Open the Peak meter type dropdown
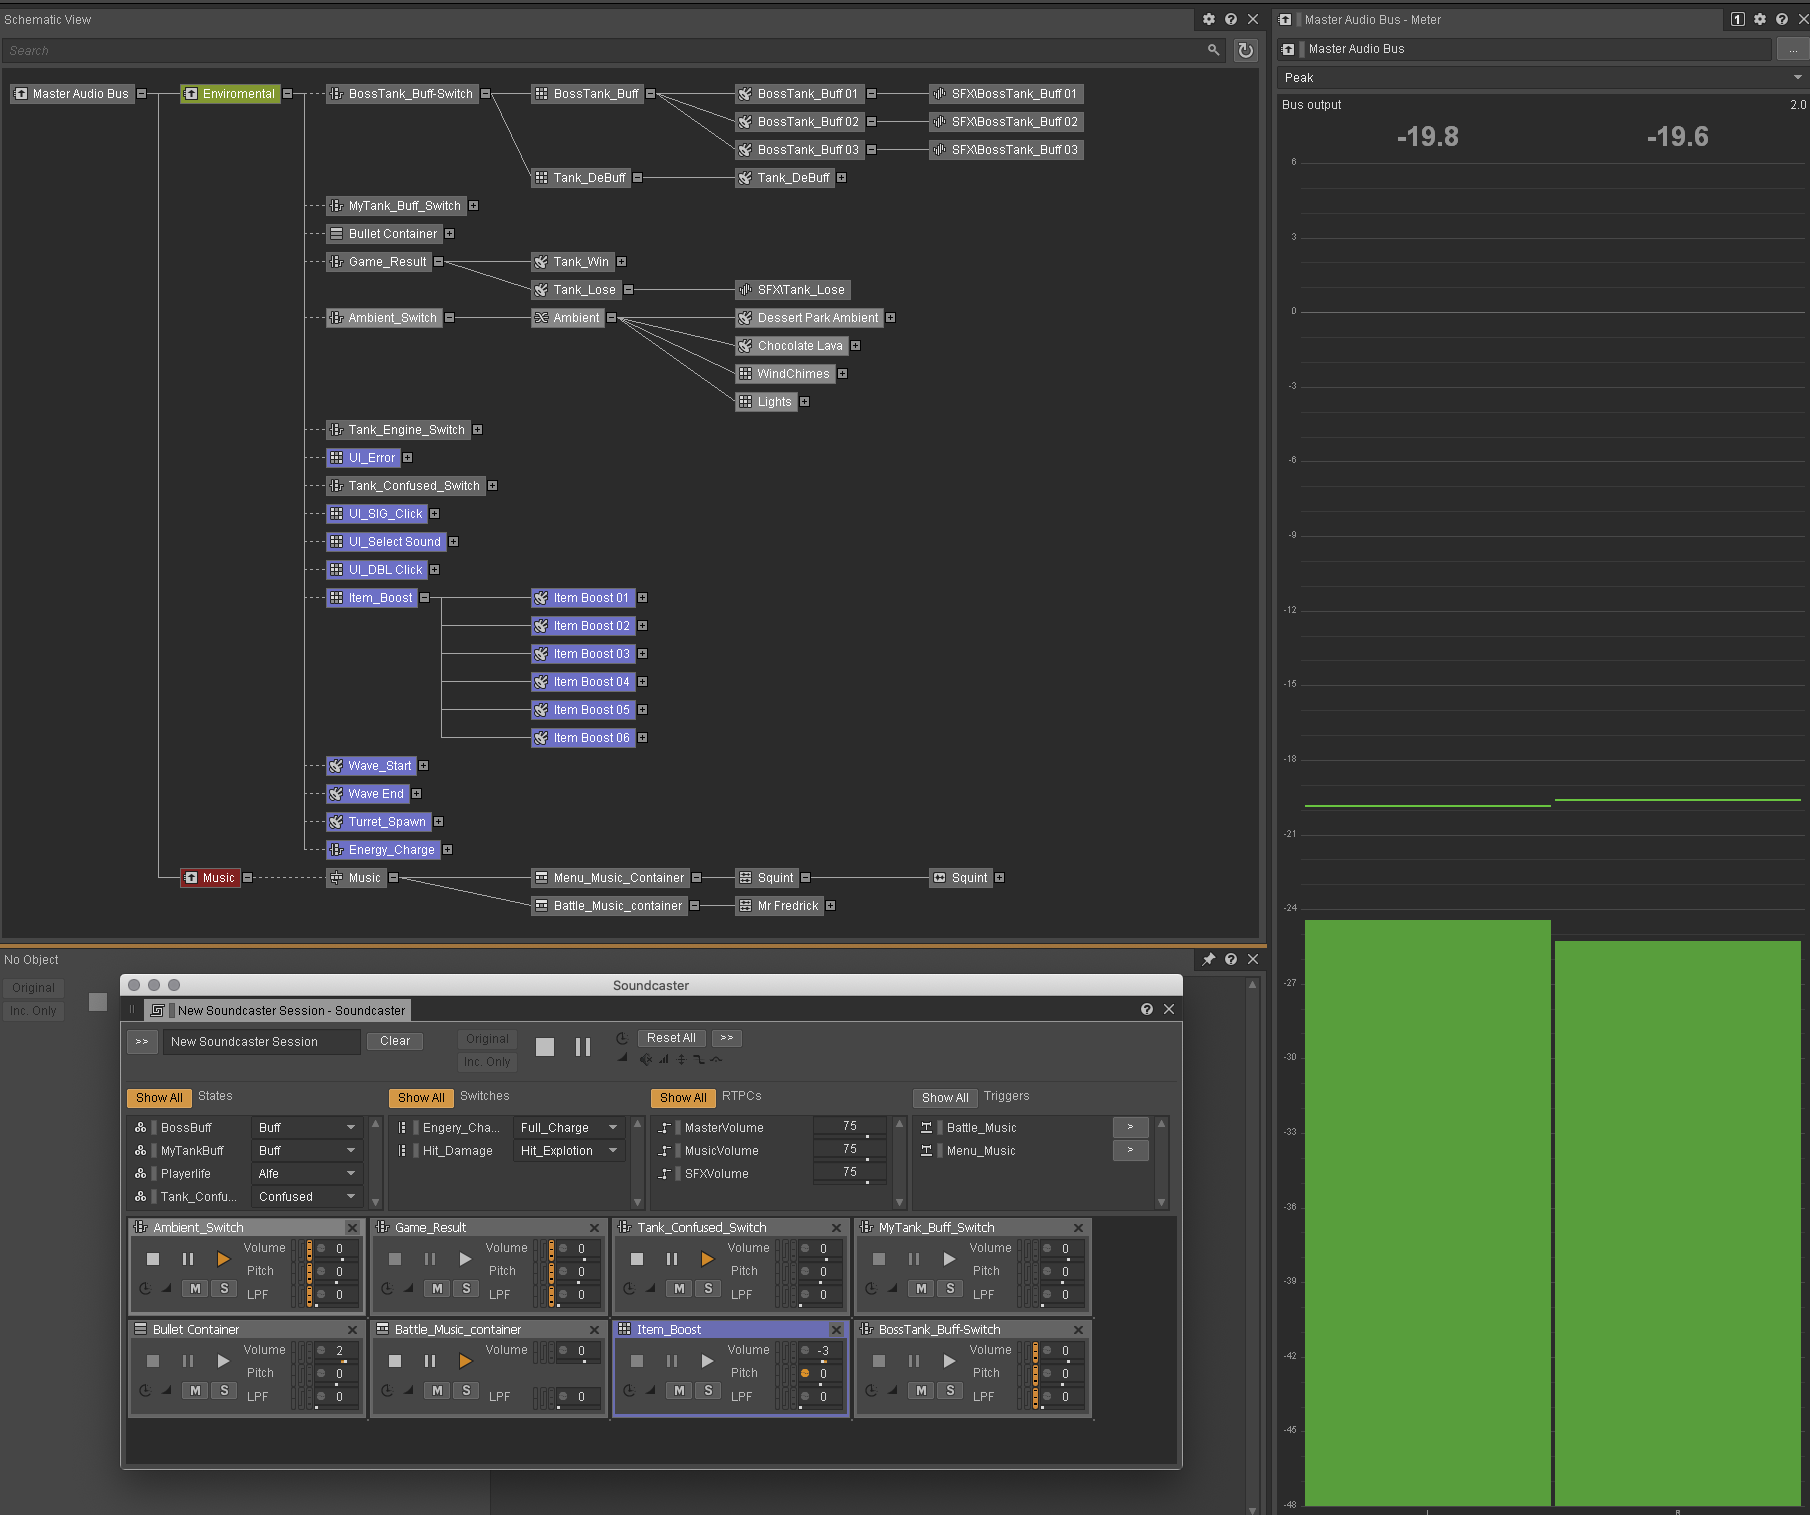 [x=1541, y=77]
